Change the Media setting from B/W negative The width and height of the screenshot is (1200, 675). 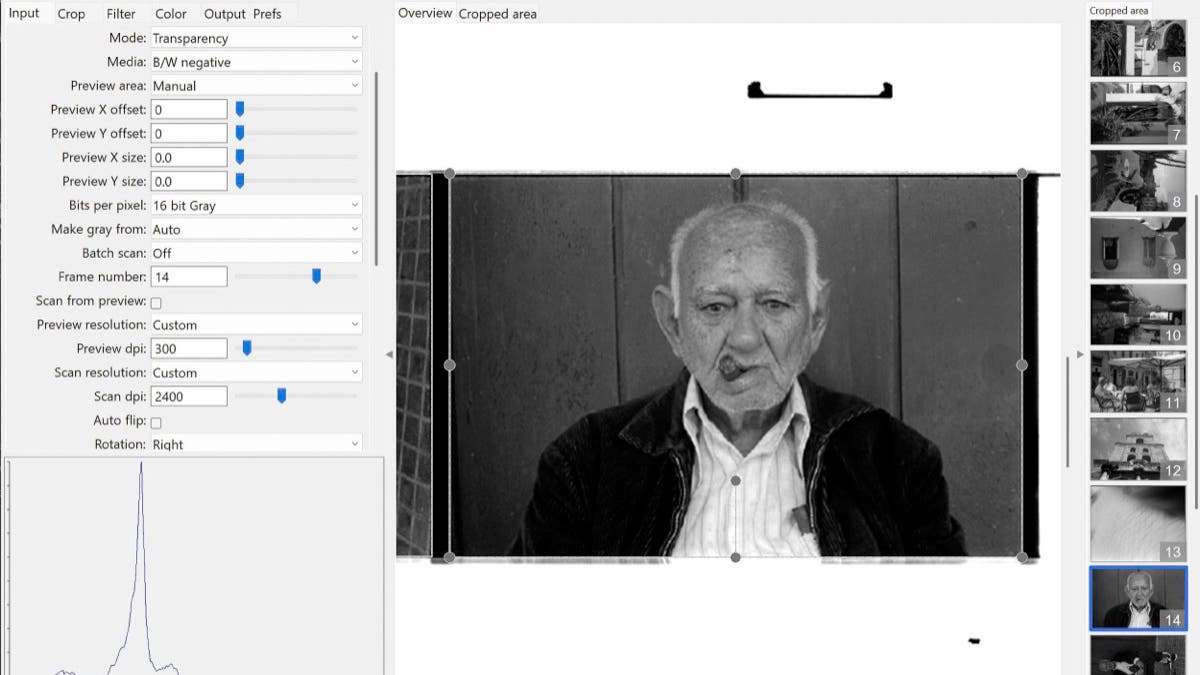(256, 61)
